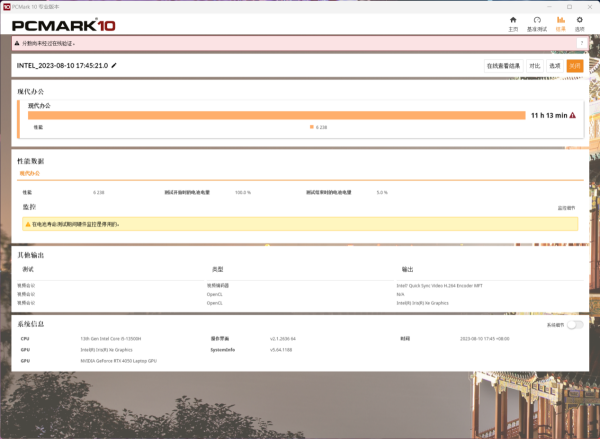Image resolution: width=600 pixels, height=439 pixels.
Task: Click the help question mark icon
Action: coord(581,43)
